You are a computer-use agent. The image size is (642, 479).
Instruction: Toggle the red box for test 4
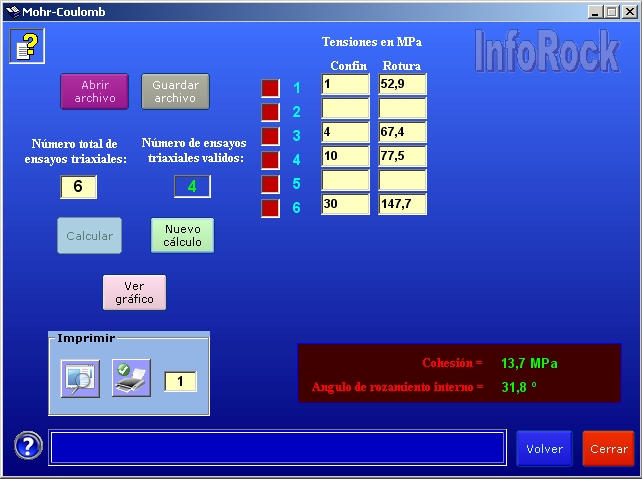coord(270,160)
